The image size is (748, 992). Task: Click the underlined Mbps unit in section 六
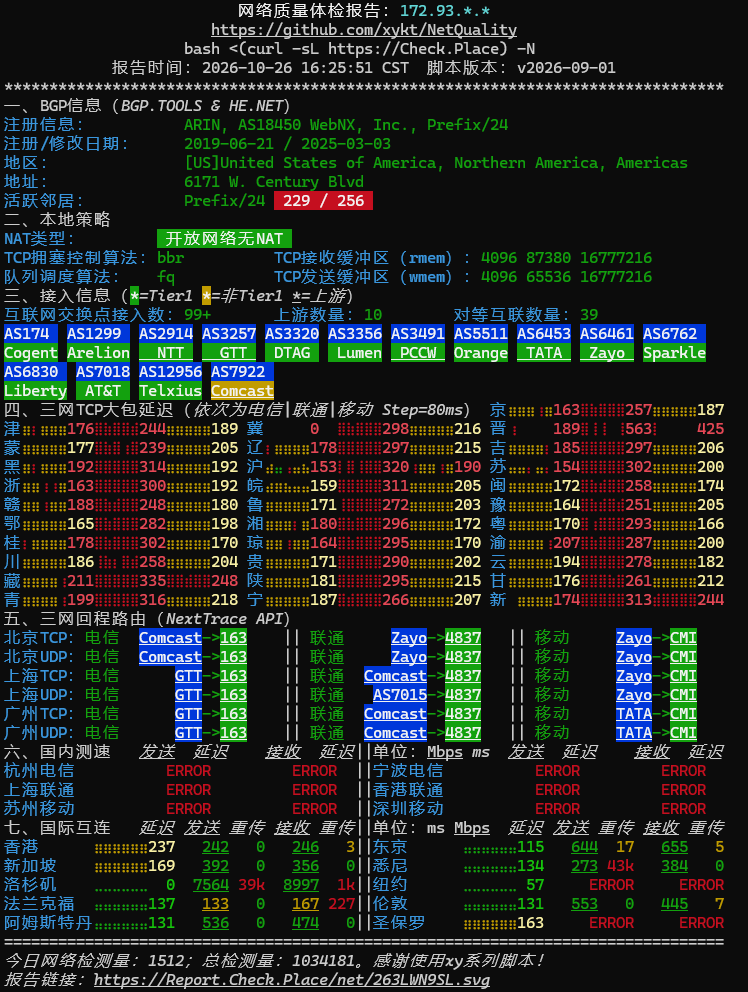coord(445,752)
